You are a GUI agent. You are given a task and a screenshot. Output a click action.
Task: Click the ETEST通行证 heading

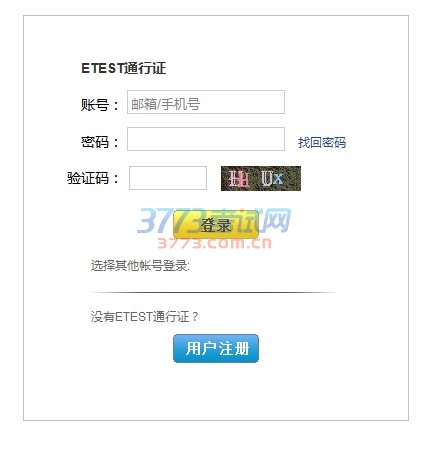[123, 68]
